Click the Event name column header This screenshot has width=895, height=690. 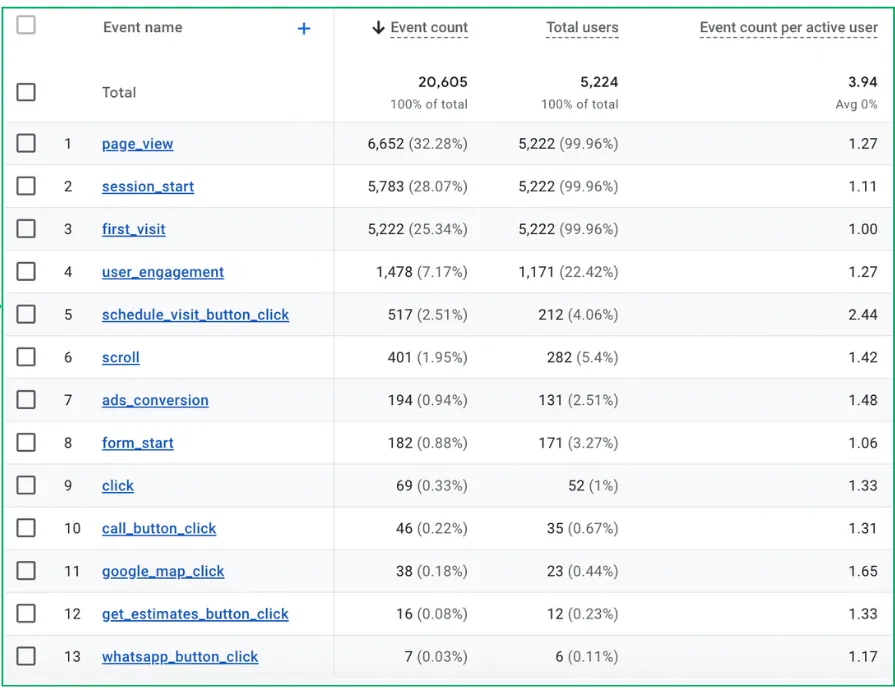[x=143, y=27]
